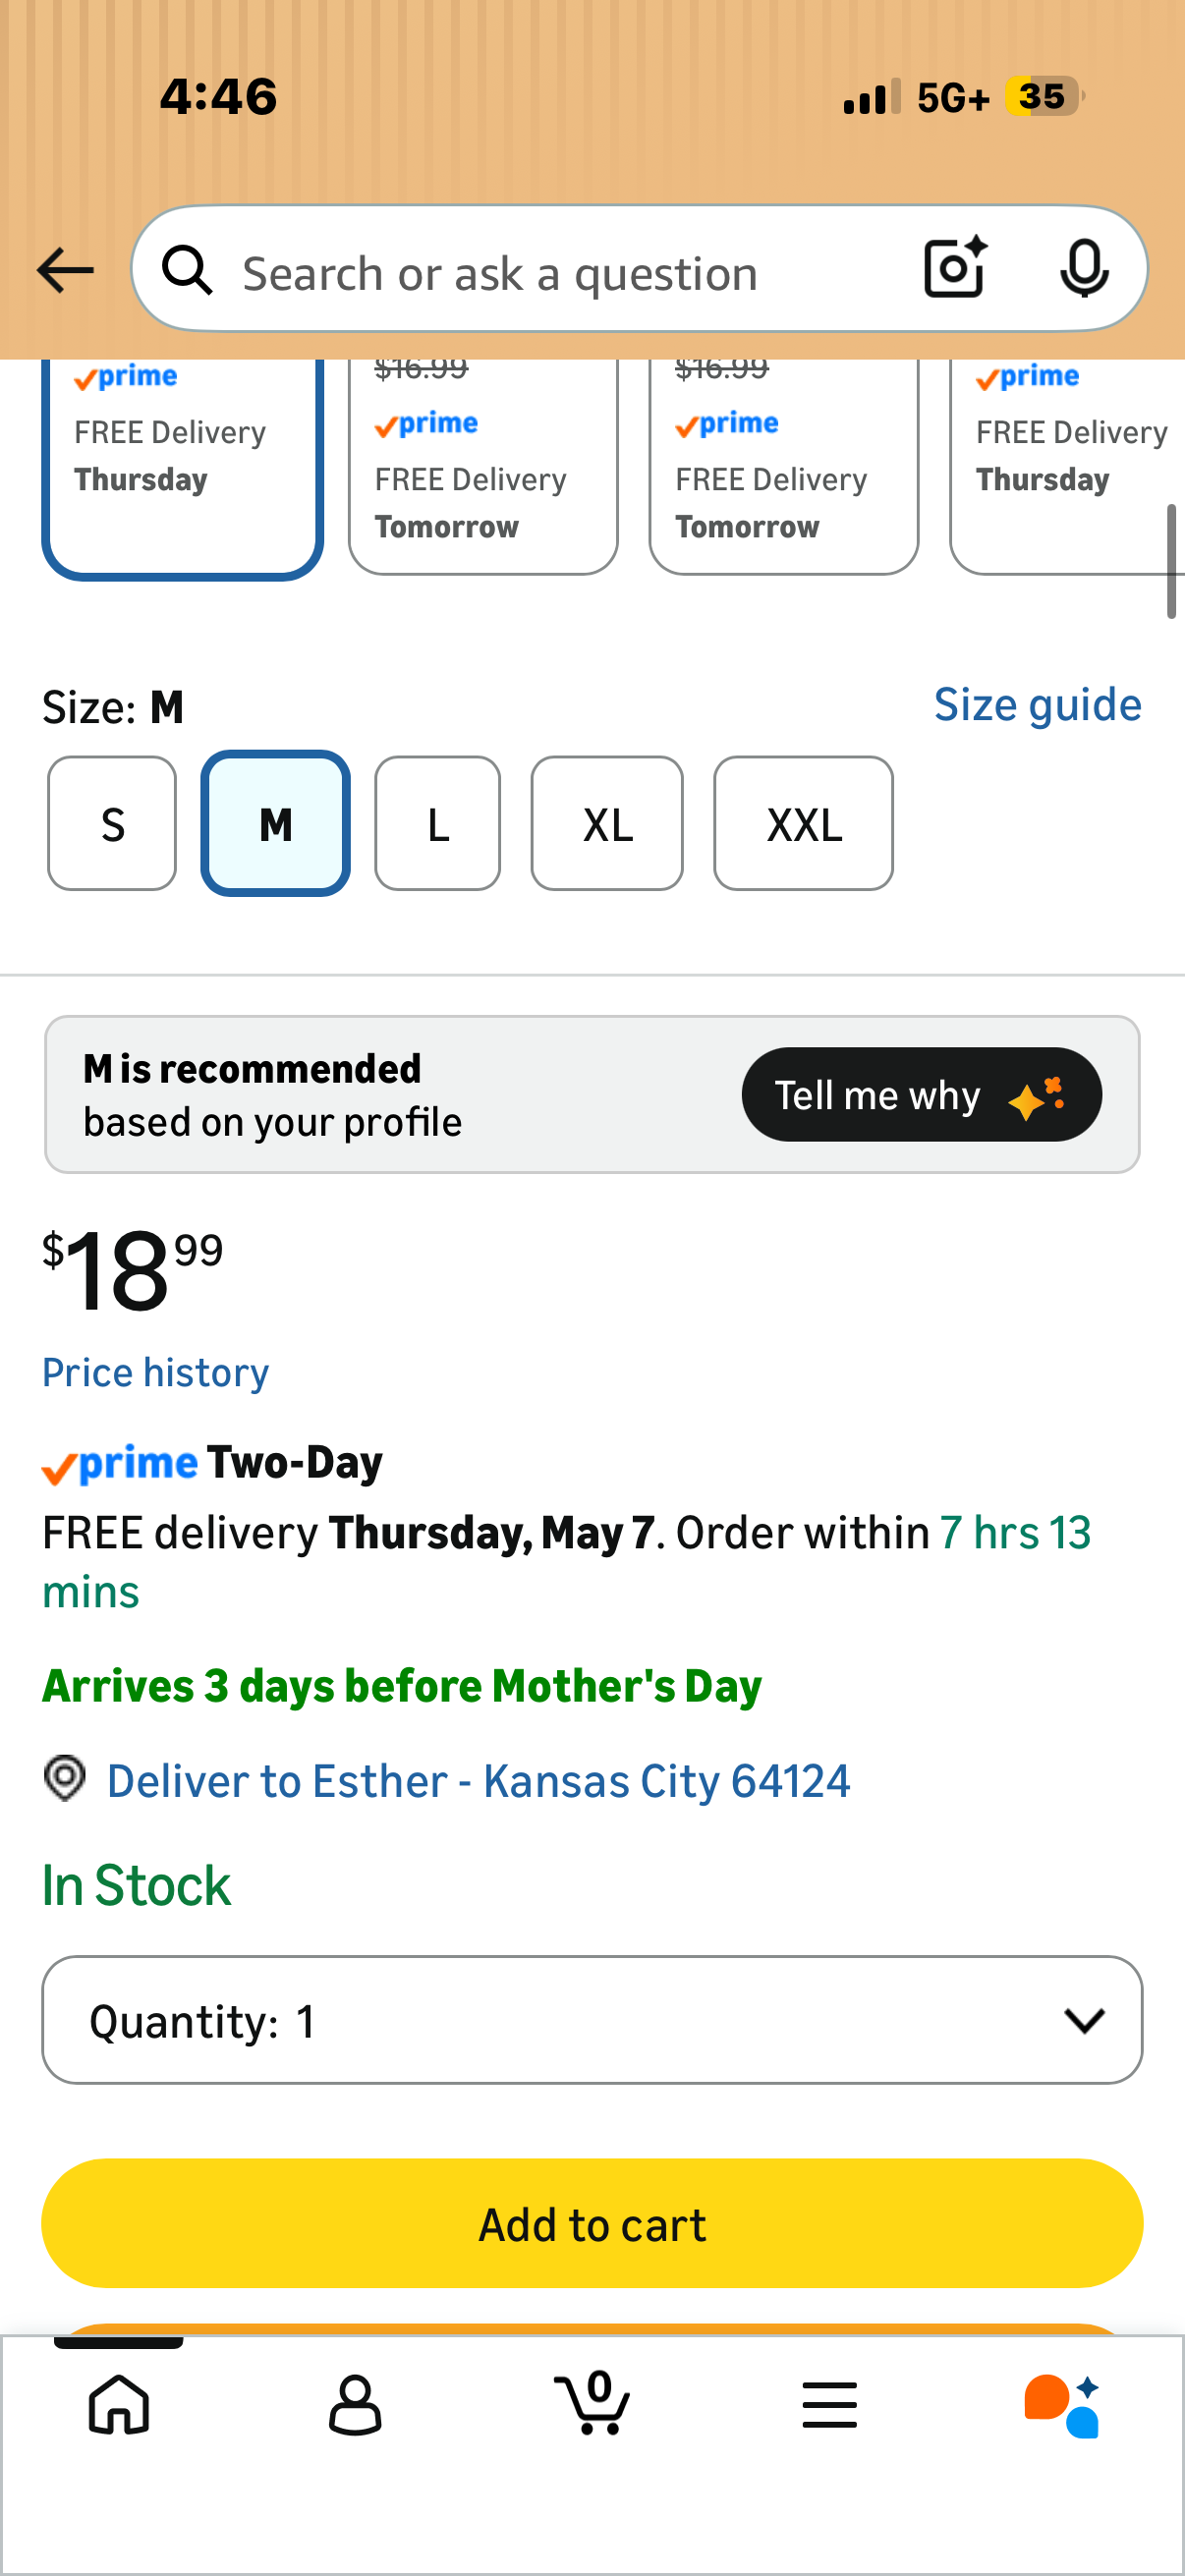This screenshot has height=2576, width=1185.
Task: Expand the Quantity dropdown
Action: click(x=592, y=2020)
